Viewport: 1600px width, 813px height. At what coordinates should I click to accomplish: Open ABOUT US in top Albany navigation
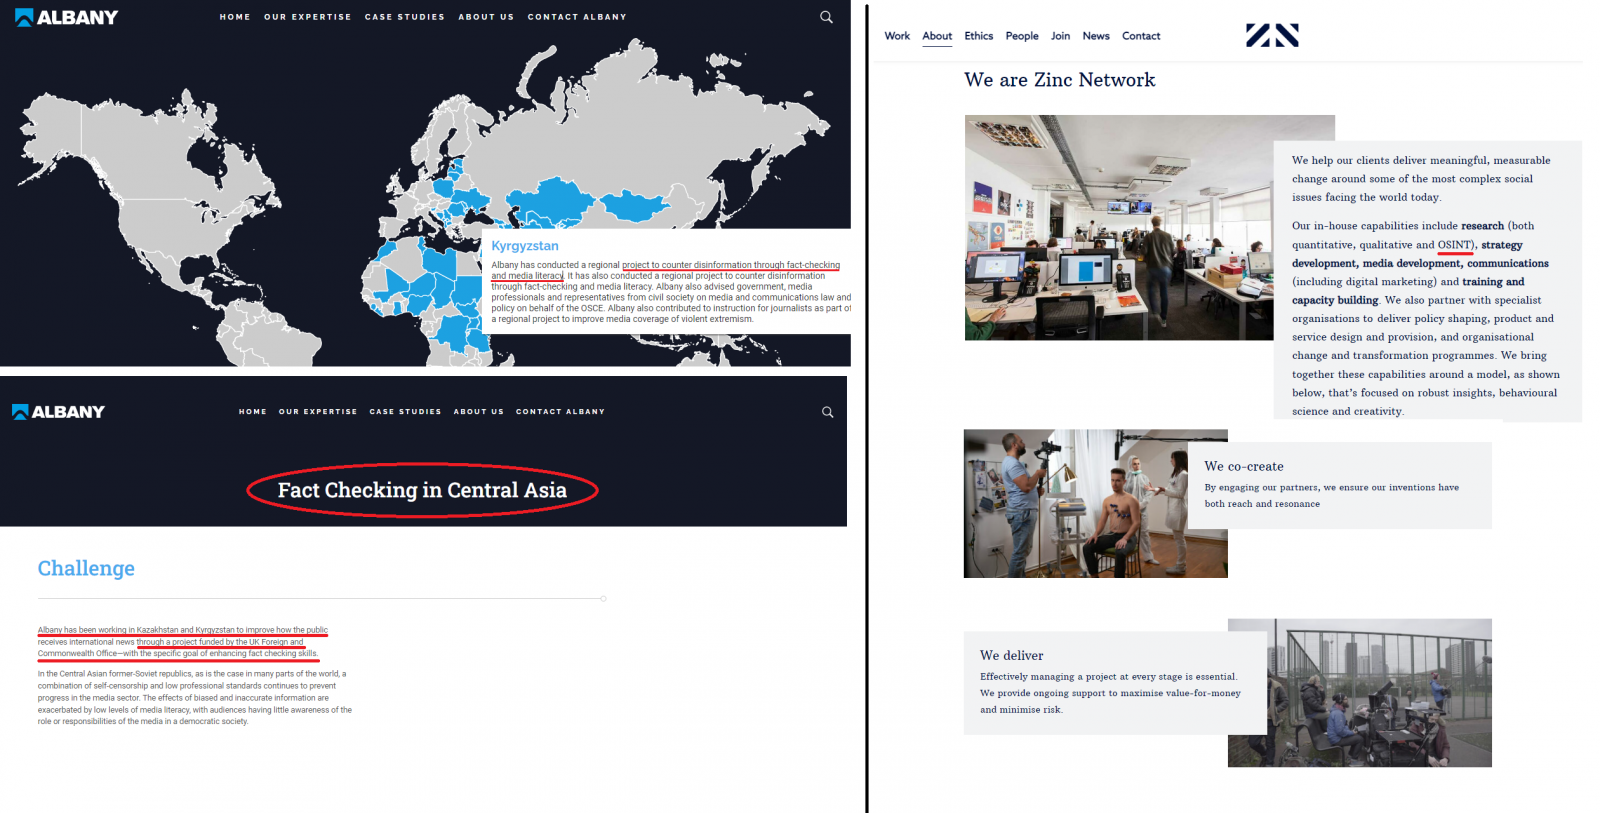(486, 17)
